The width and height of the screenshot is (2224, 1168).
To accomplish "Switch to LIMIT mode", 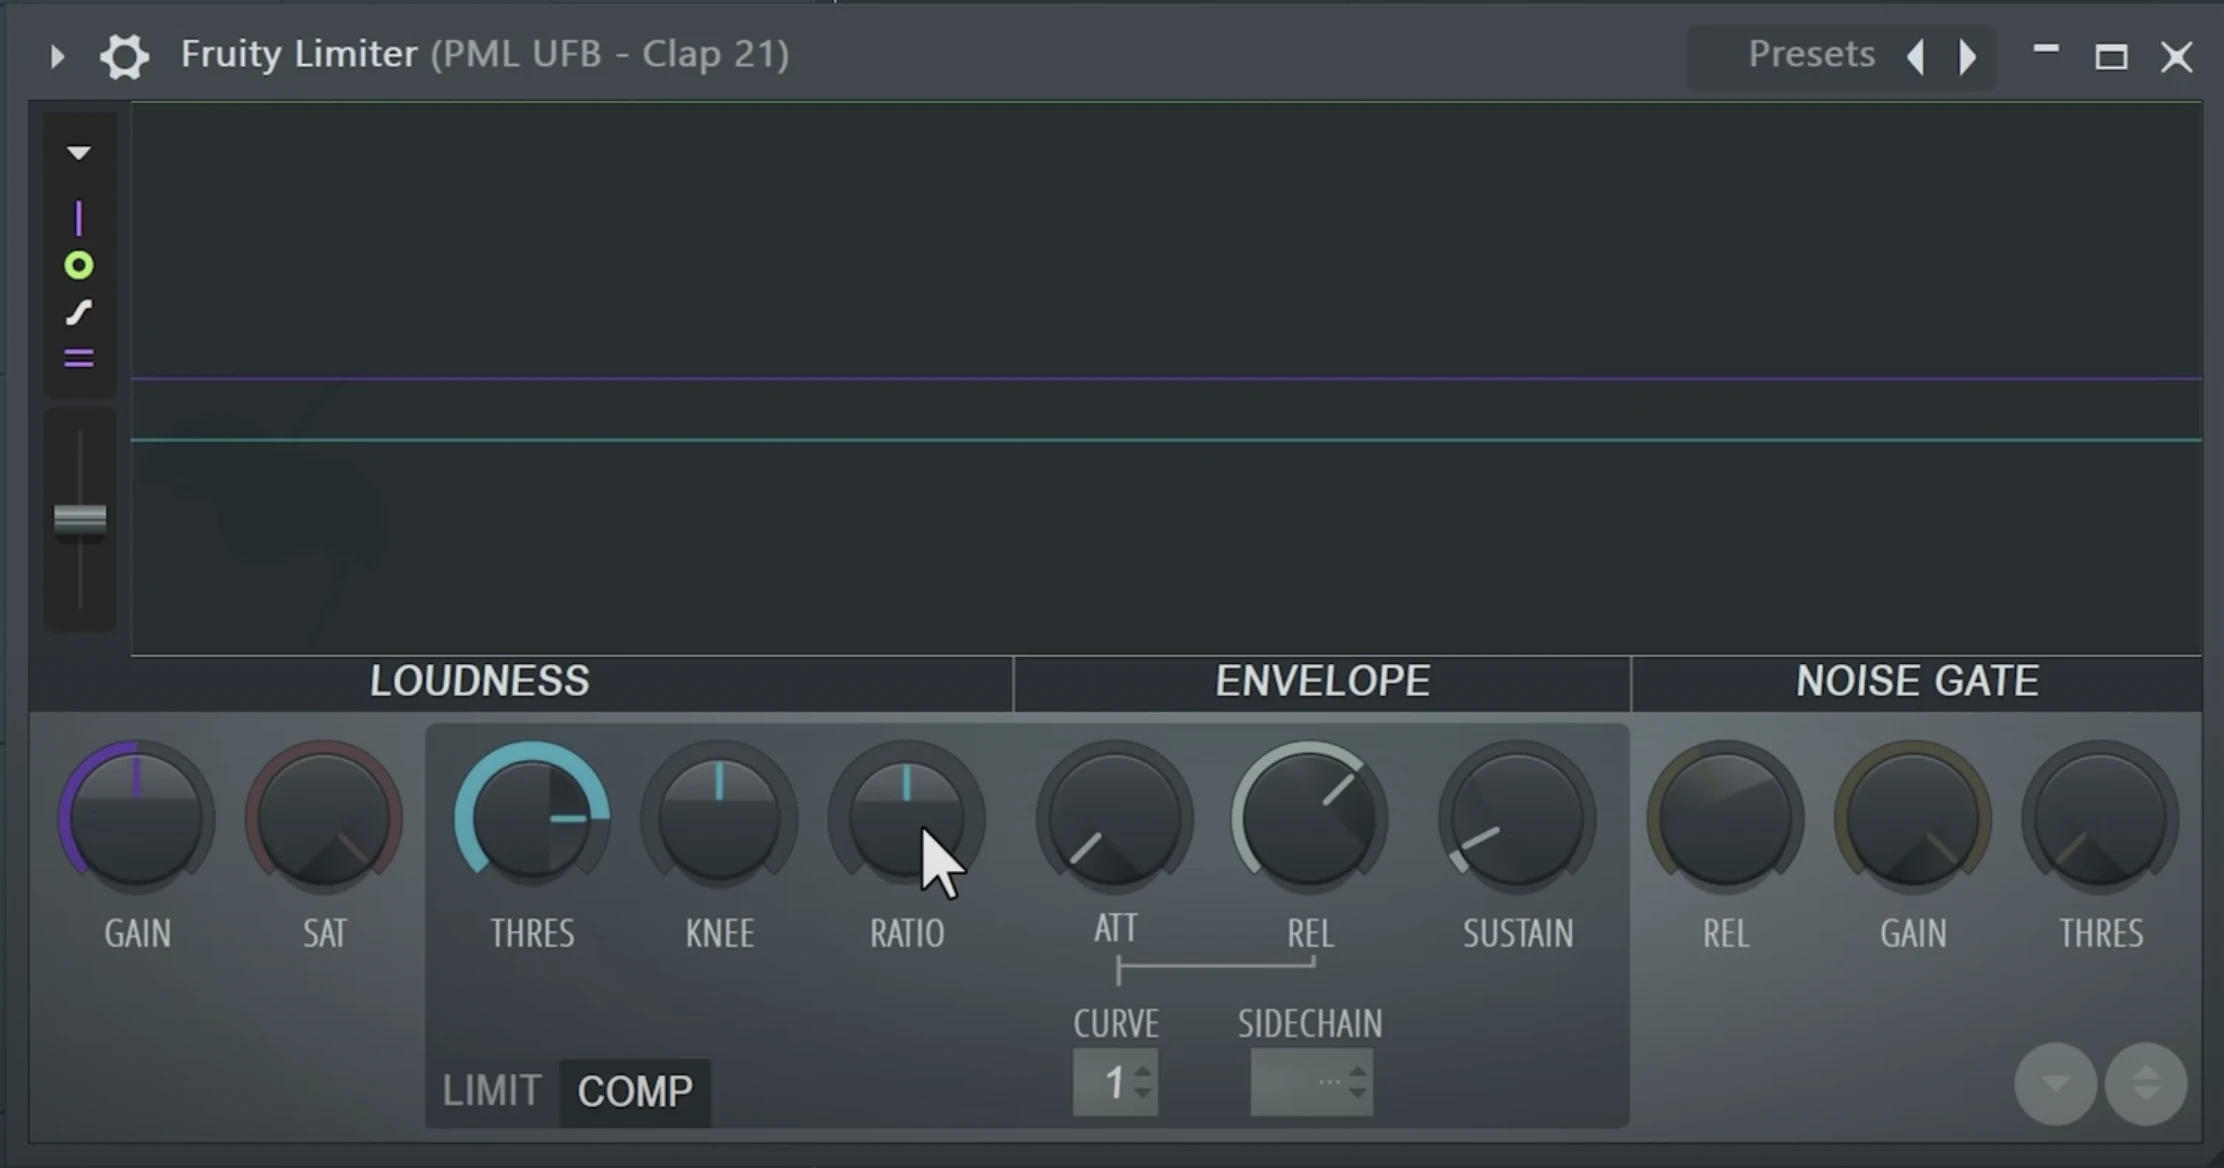I will tap(492, 1091).
